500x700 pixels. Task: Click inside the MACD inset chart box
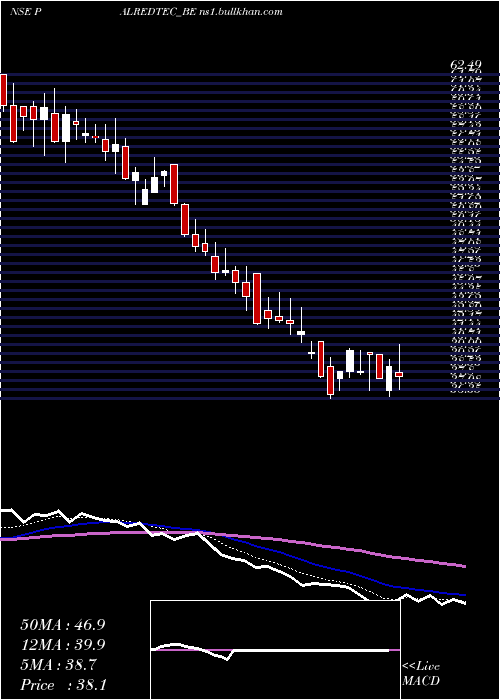click(x=275, y=650)
